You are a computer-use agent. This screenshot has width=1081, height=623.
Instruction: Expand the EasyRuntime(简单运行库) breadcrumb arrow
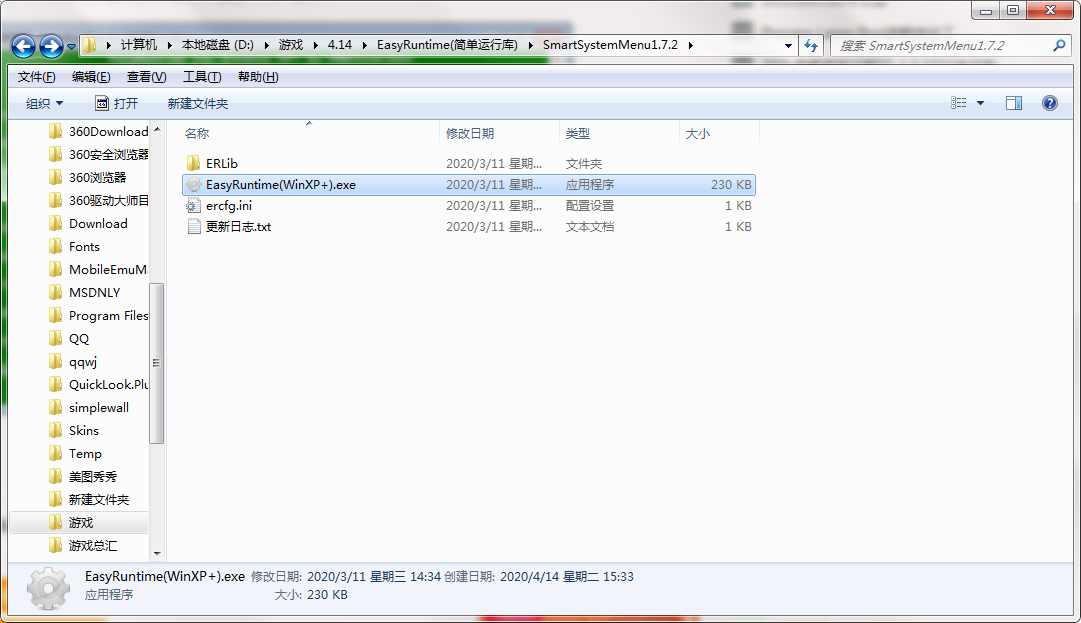[x=530, y=45]
